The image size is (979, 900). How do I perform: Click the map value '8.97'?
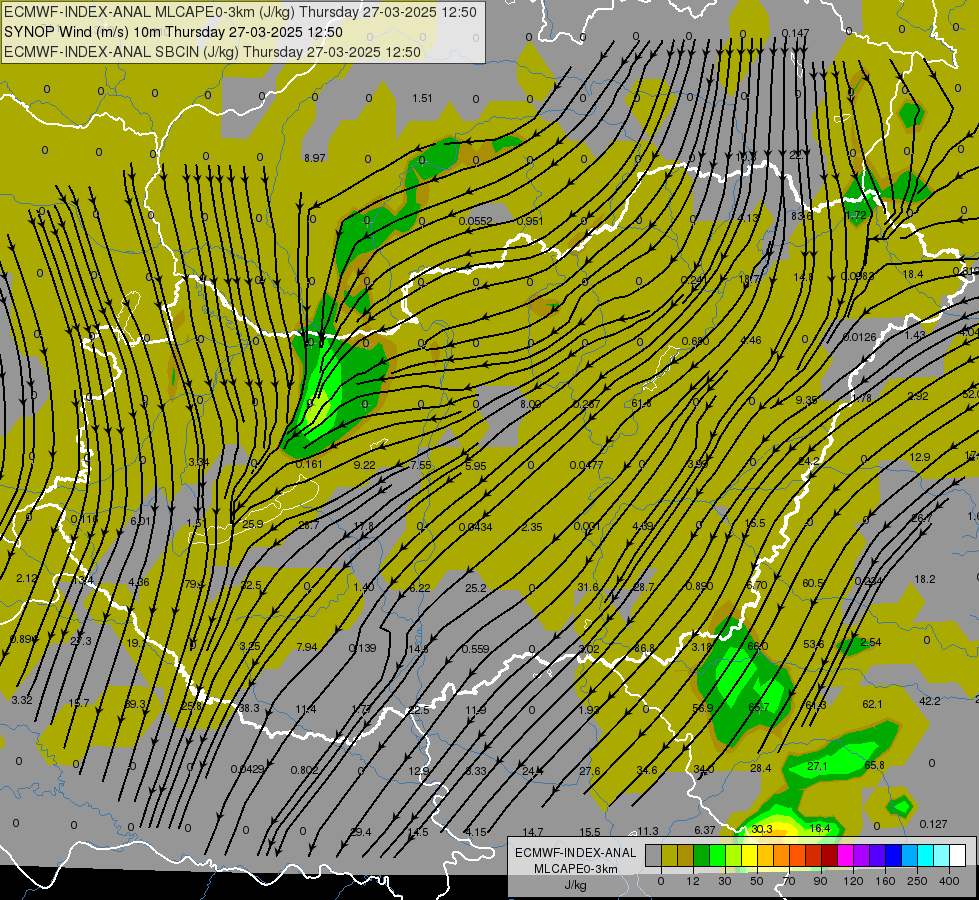pyautogui.click(x=315, y=158)
